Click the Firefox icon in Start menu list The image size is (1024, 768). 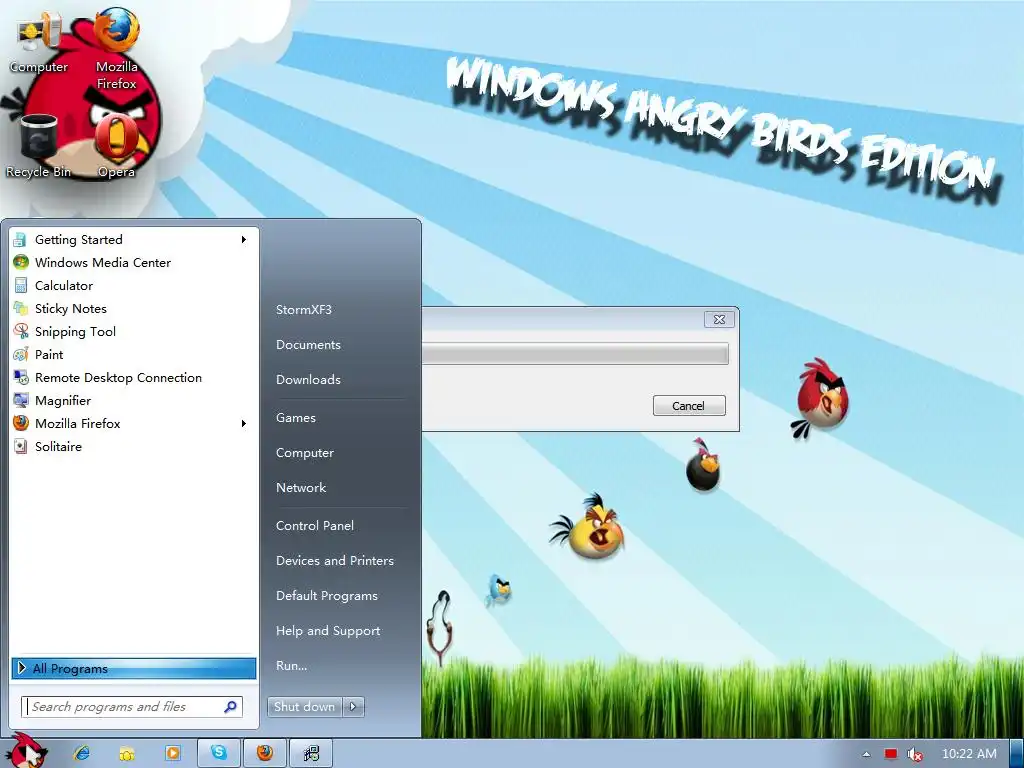[21, 423]
